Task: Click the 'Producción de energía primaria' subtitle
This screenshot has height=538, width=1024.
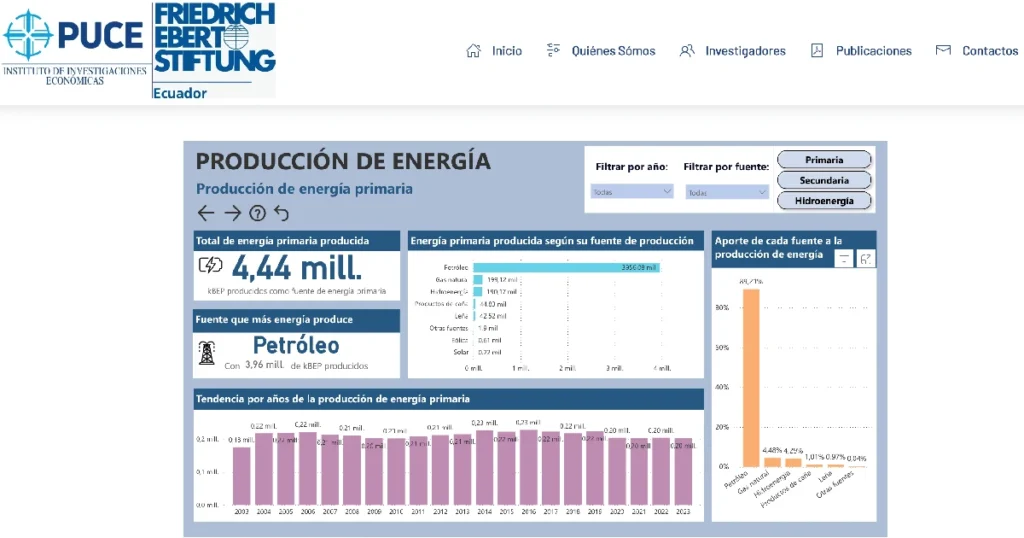Action: tap(304, 189)
